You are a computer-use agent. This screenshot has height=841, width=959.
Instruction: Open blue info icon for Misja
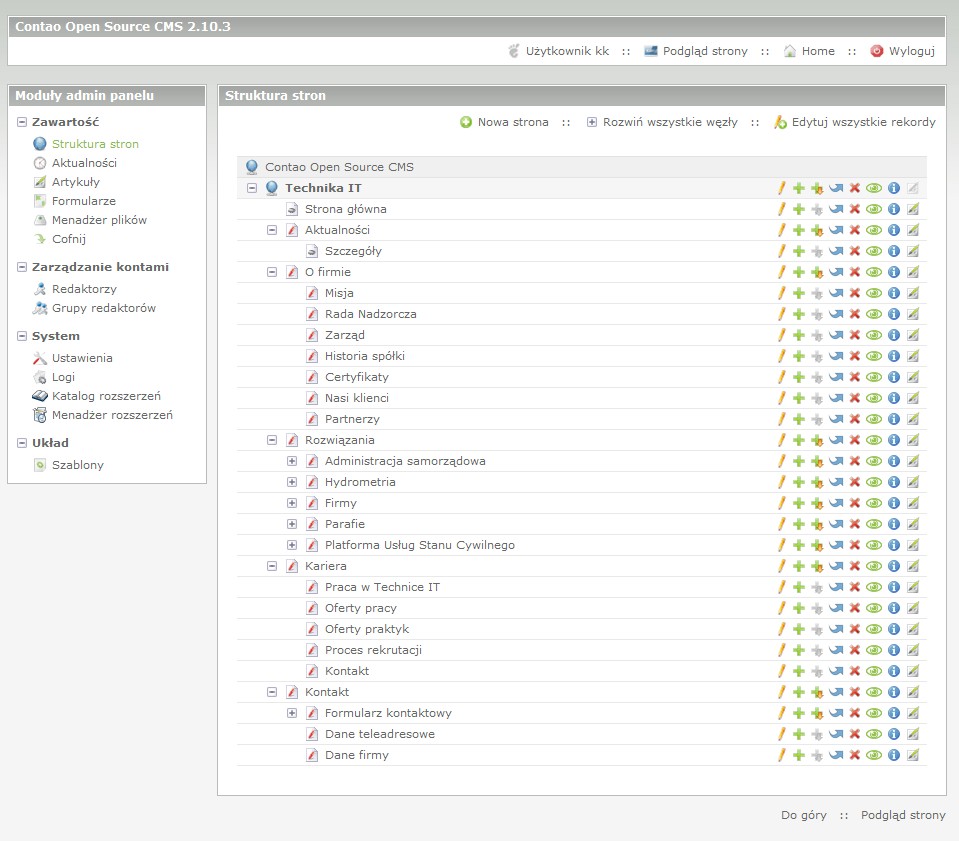(x=894, y=293)
